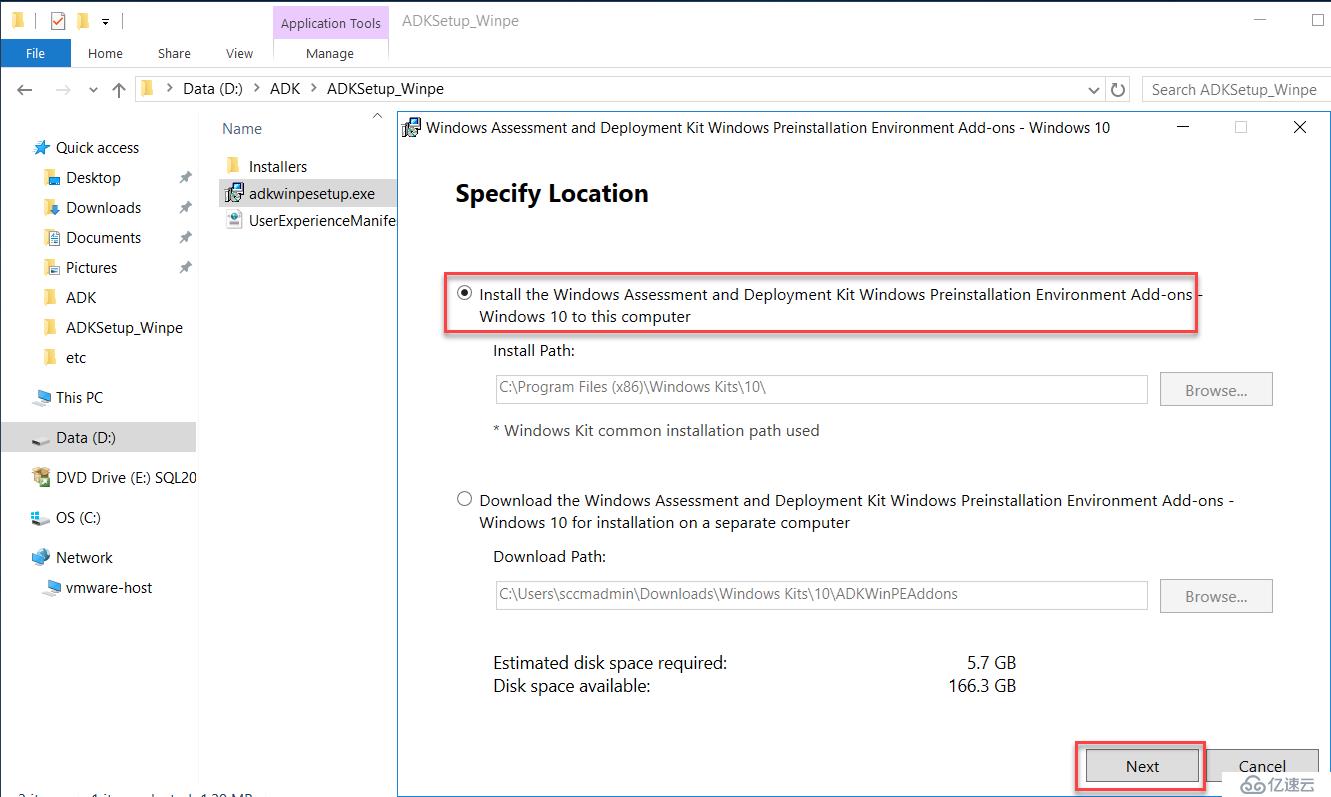Screen dimensions: 1331x797
Task: Go back with the Explorer back arrow
Action: pyautogui.click(x=25, y=89)
